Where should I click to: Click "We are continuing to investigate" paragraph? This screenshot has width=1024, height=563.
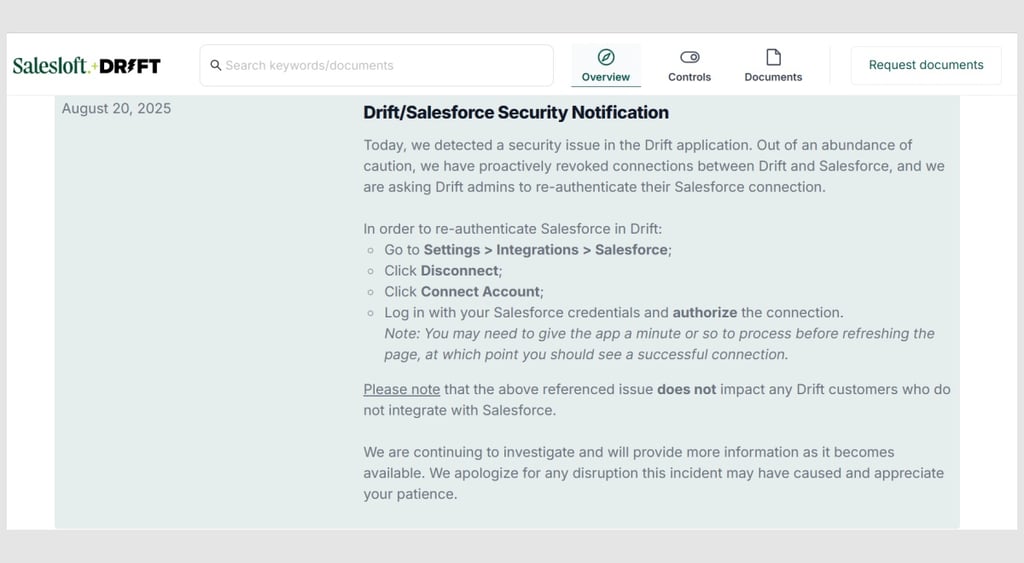click(654, 473)
